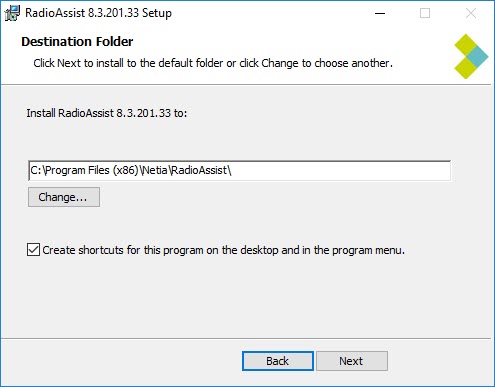The width and height of the screenshot is (495, 387).
Task: Uncheck the create shortcuts checkbox
Action: [x=33, y=250]
